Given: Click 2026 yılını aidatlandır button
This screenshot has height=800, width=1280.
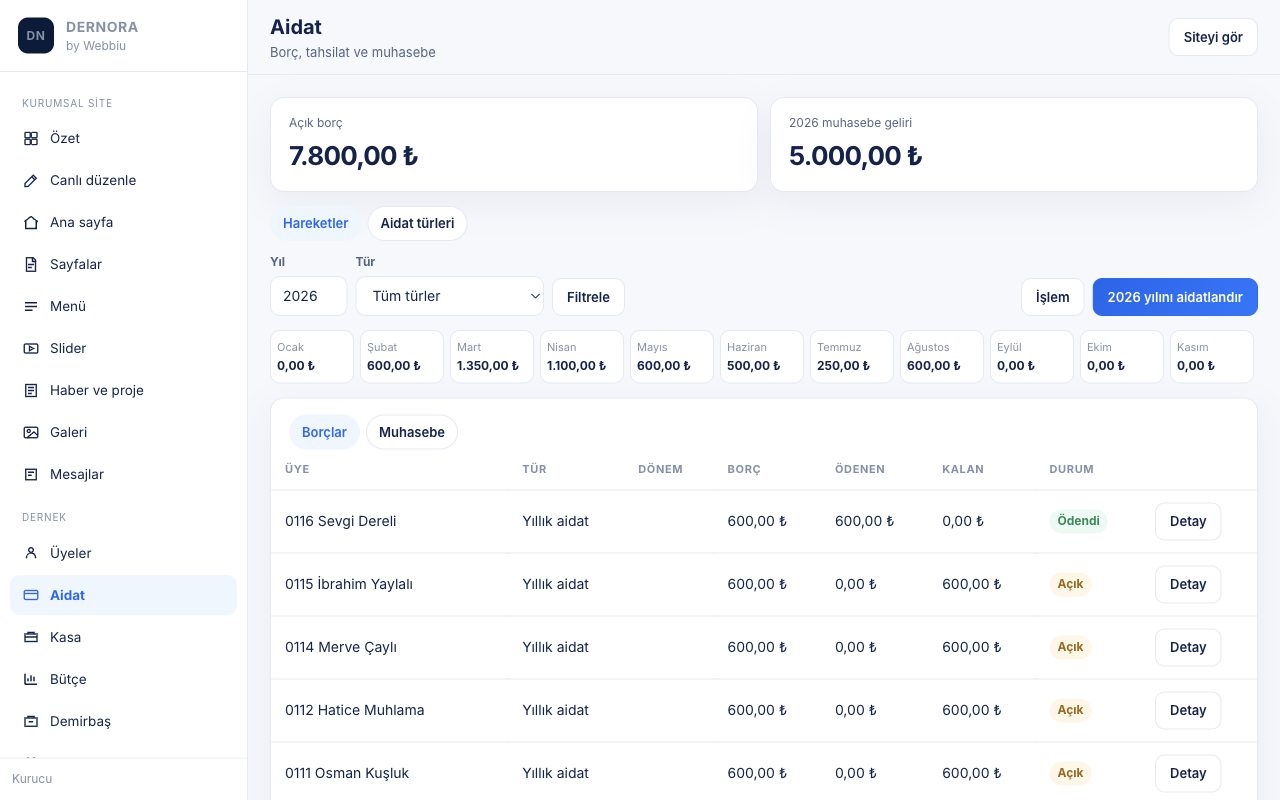Looking at the screenshot, I should coord(1175,297).
